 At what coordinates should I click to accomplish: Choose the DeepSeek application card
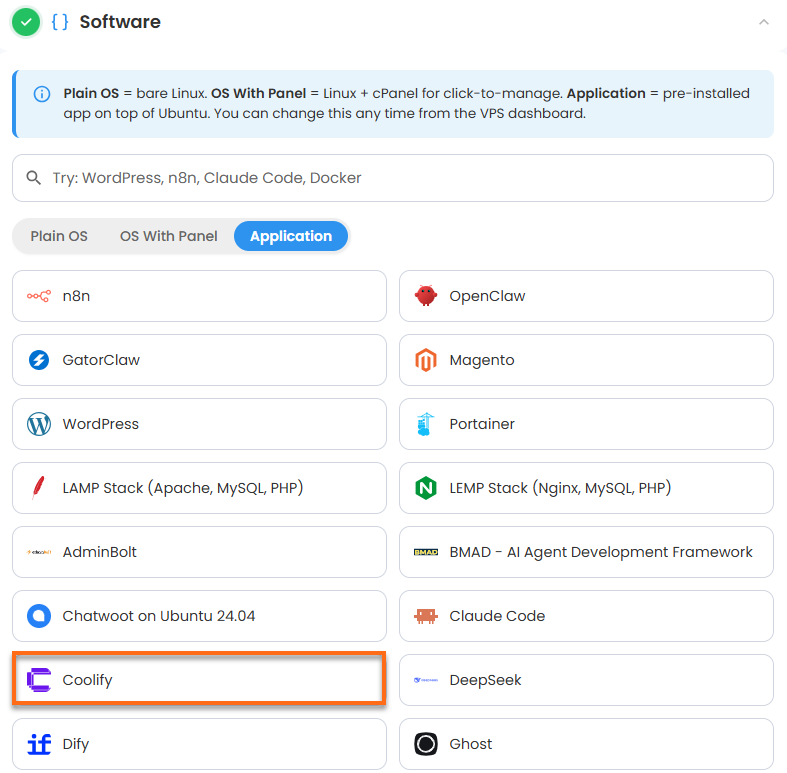586,680
